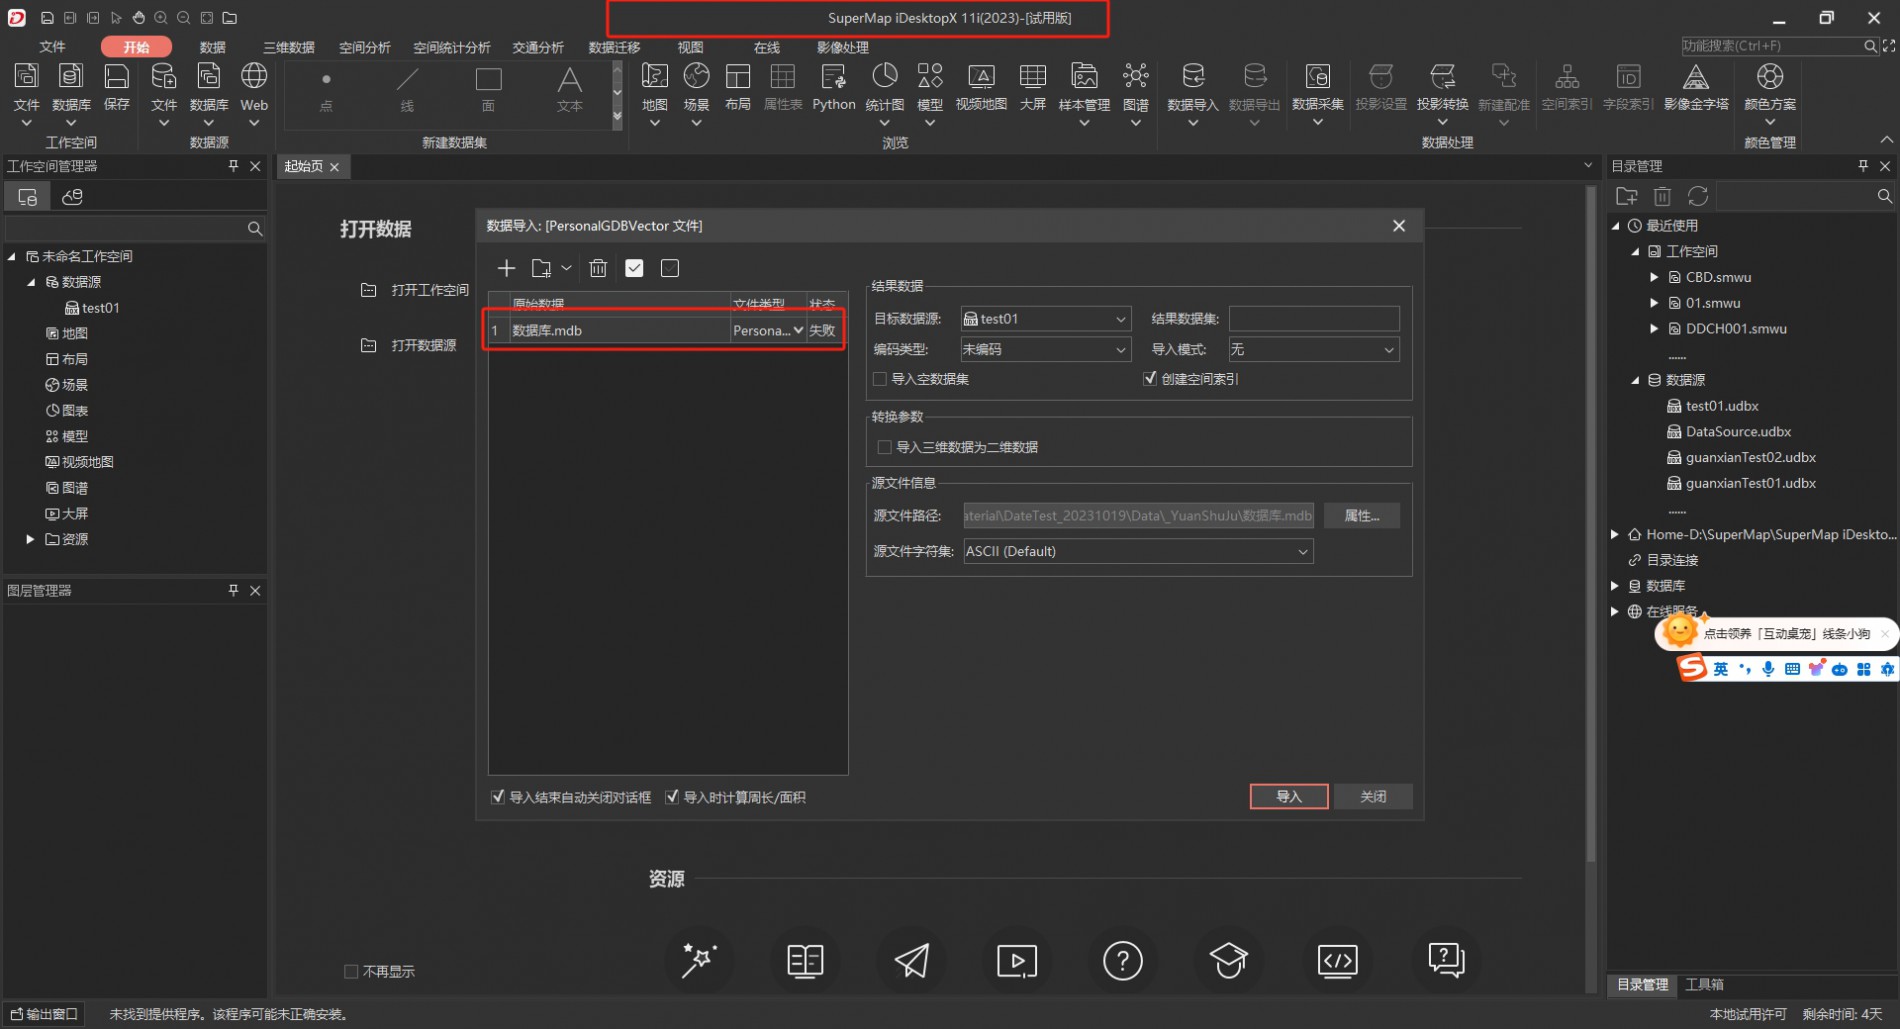
Task: Delete selected import item with trash icon
Action: (x=598, y=268)
